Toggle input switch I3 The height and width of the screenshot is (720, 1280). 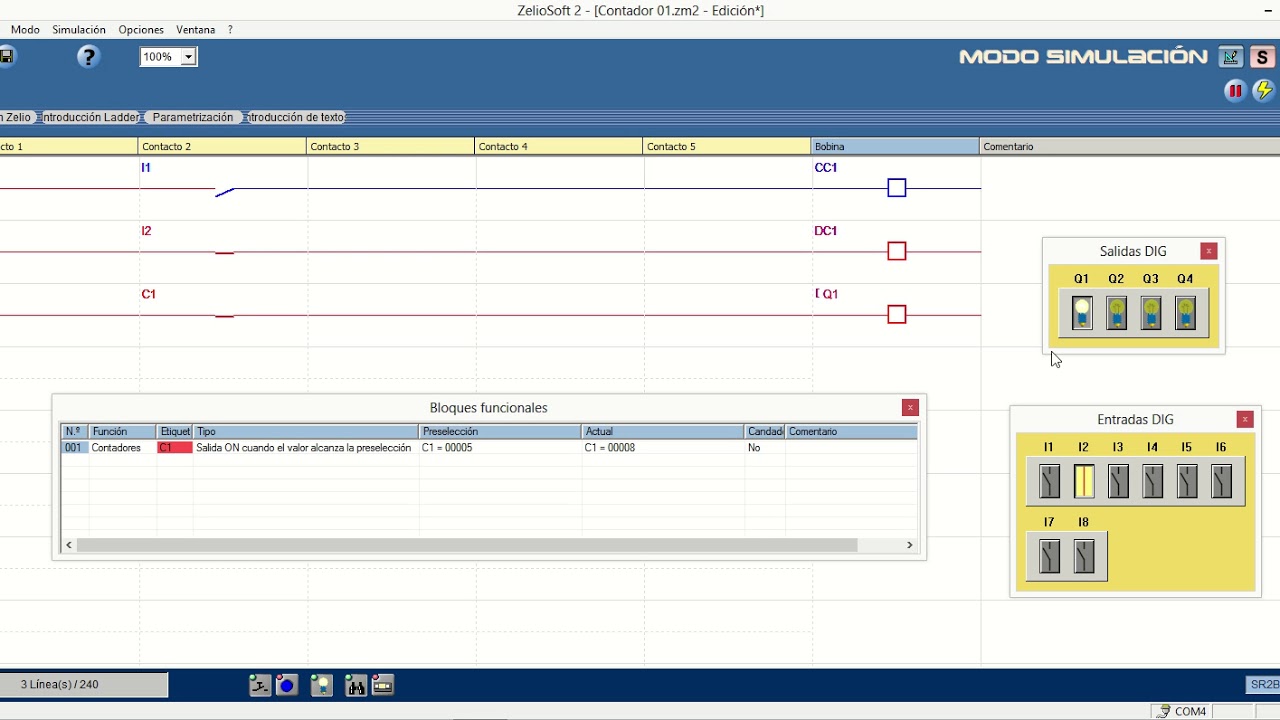[x=1118, y=481]
